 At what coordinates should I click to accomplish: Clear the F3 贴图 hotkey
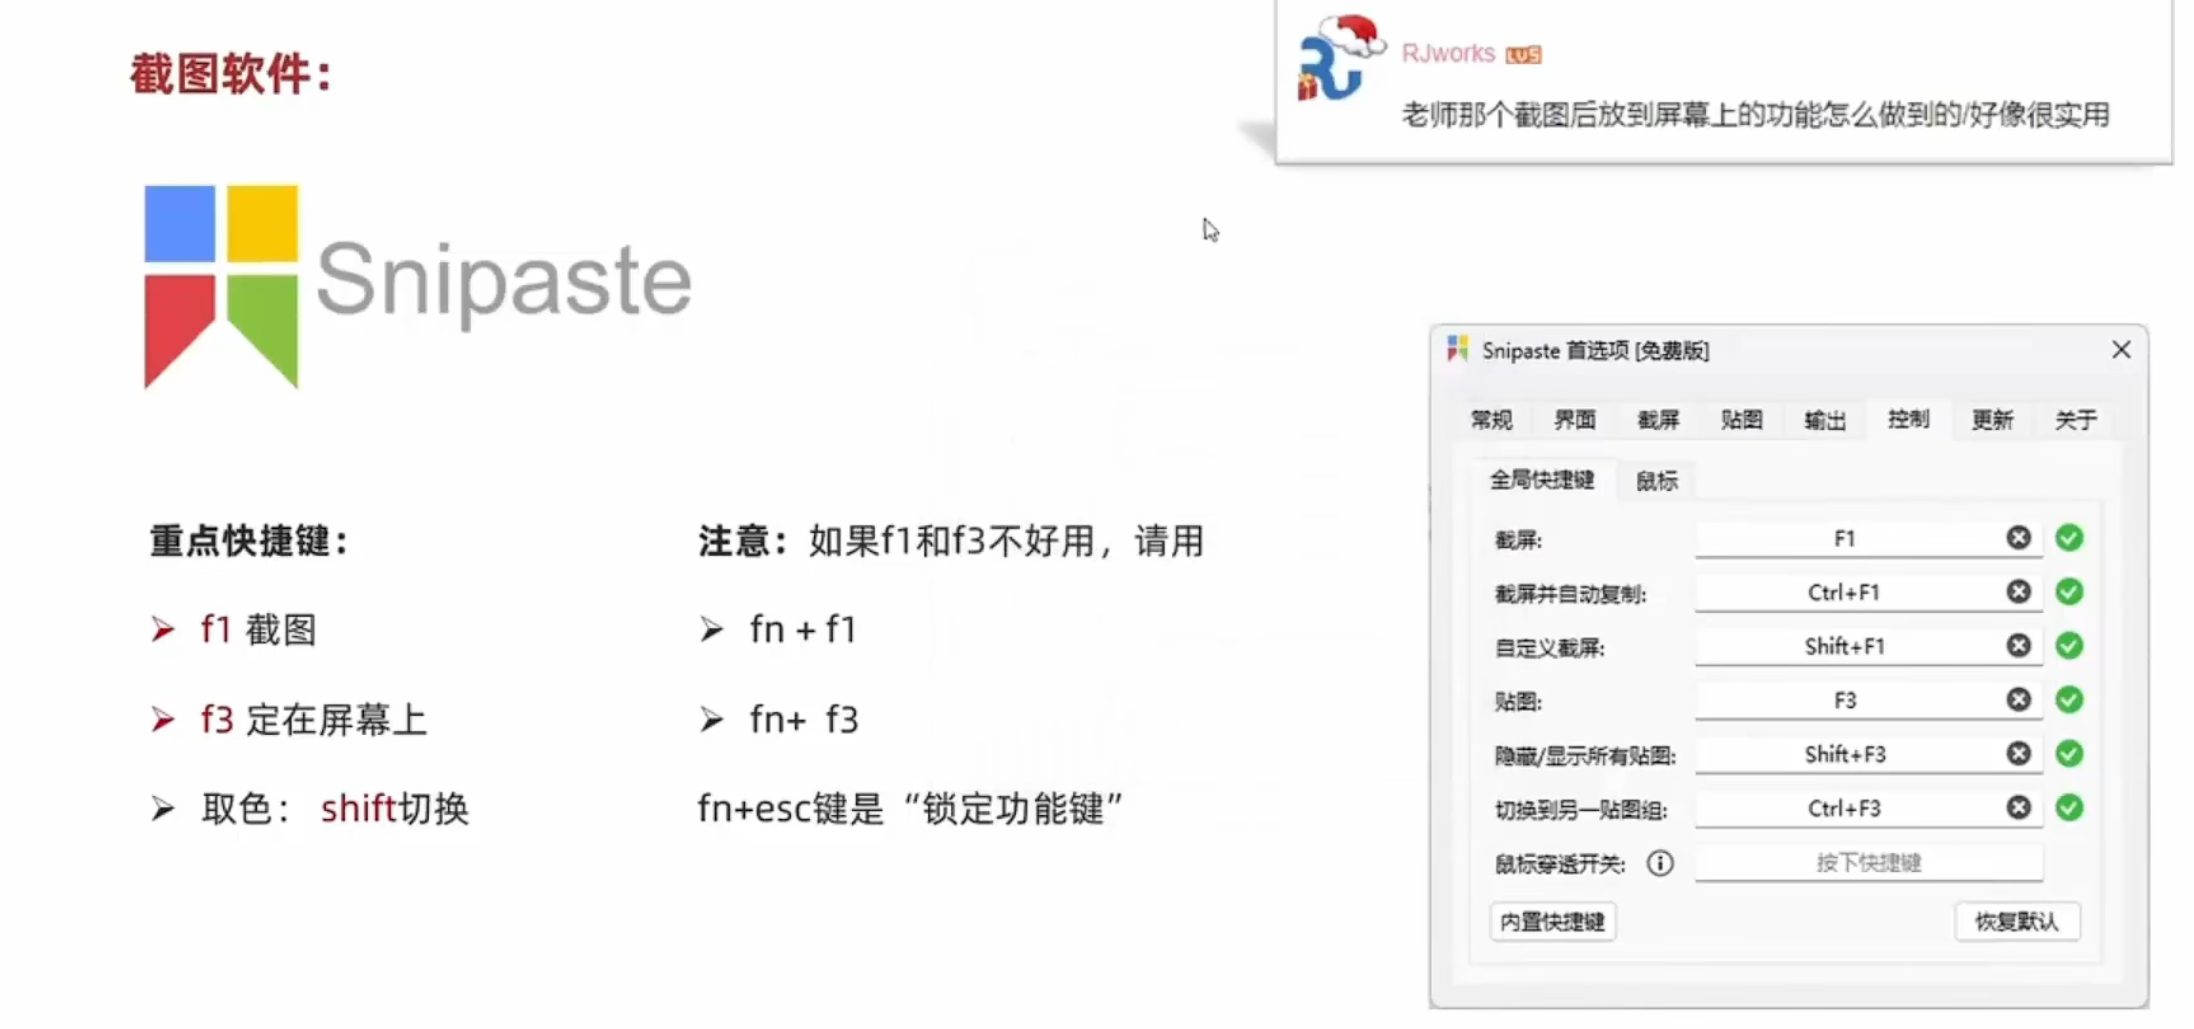pyautogui.click(x=2018, y=700)
